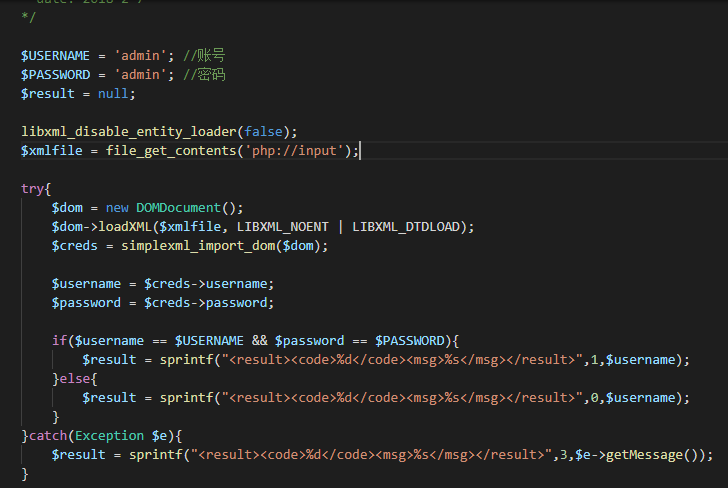The image size is (728, 488).
Task: Click the 'null' keyword
Action: pyautogui.click(x=113, y=94)
